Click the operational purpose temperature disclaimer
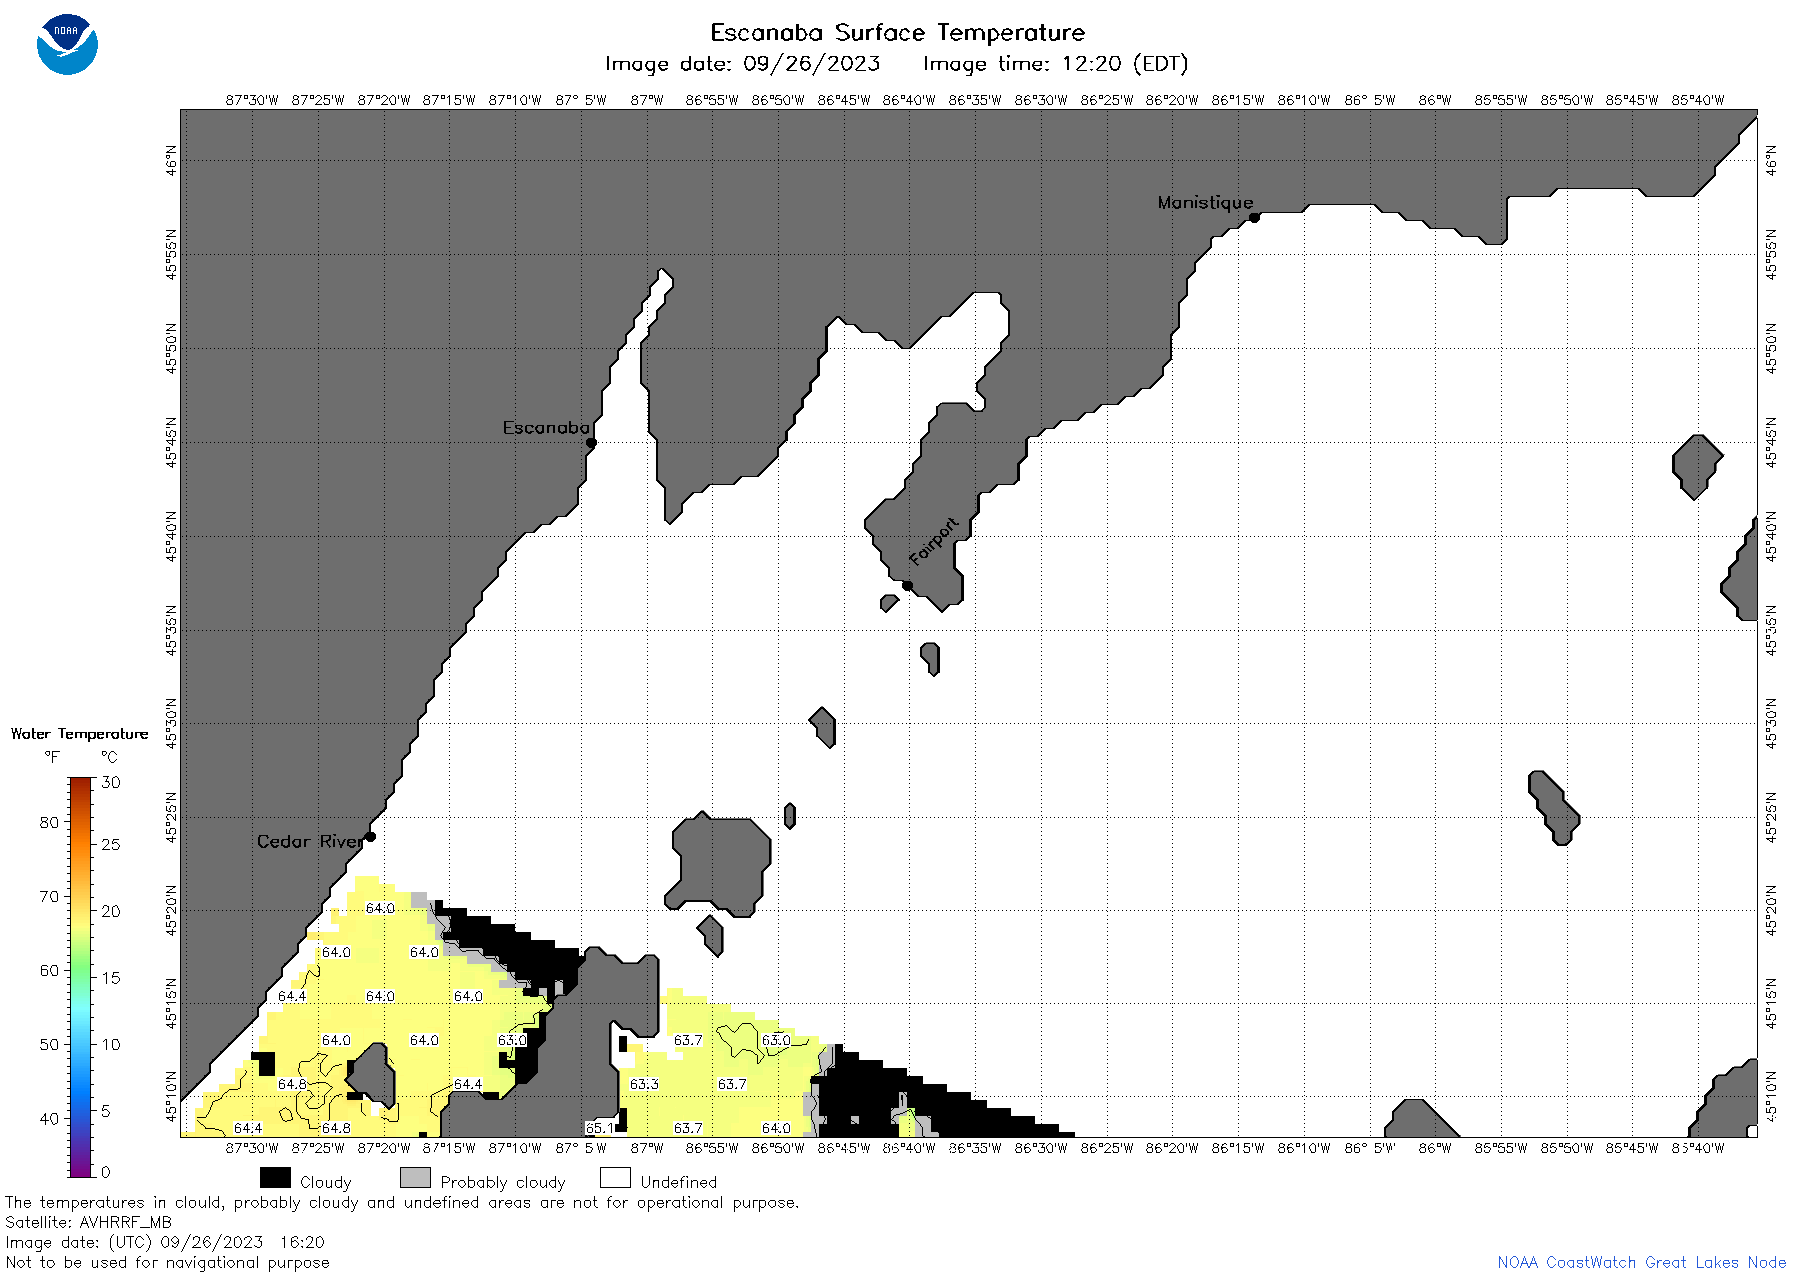The height and width of the screenshot is (1278, 1797). click(402, 1202)
